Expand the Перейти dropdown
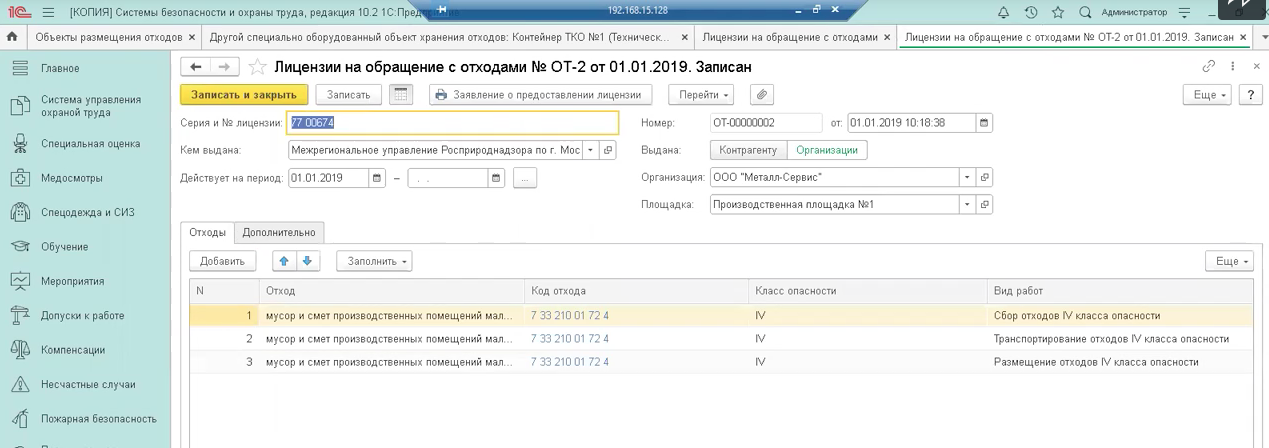1269x448 pixels. (703, 95)
